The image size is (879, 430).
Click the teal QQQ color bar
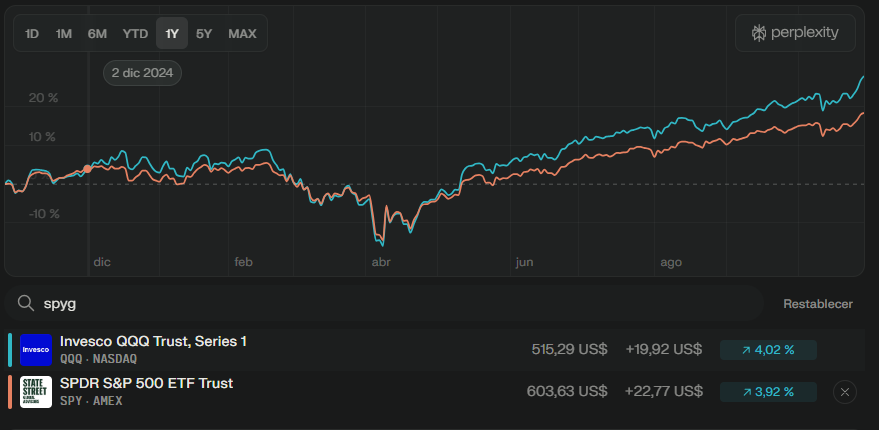(10, 349)
